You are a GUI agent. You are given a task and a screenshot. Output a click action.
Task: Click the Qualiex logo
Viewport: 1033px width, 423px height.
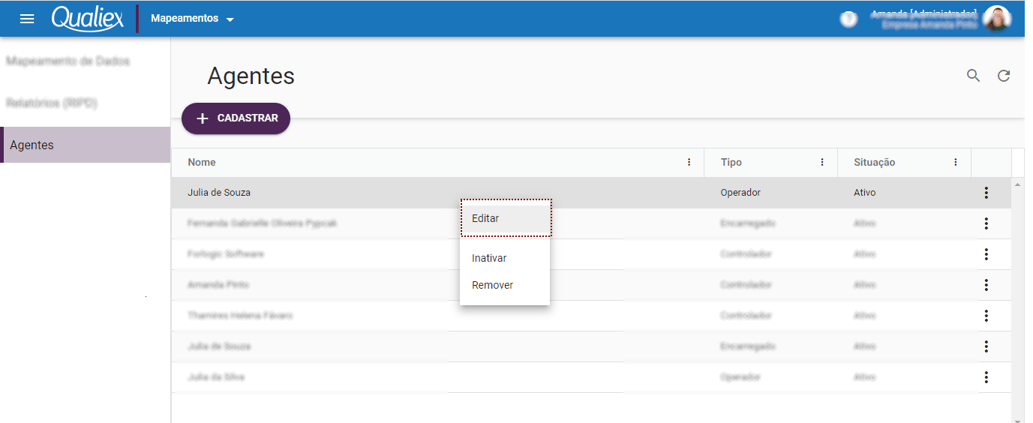(x=88, y=18)
